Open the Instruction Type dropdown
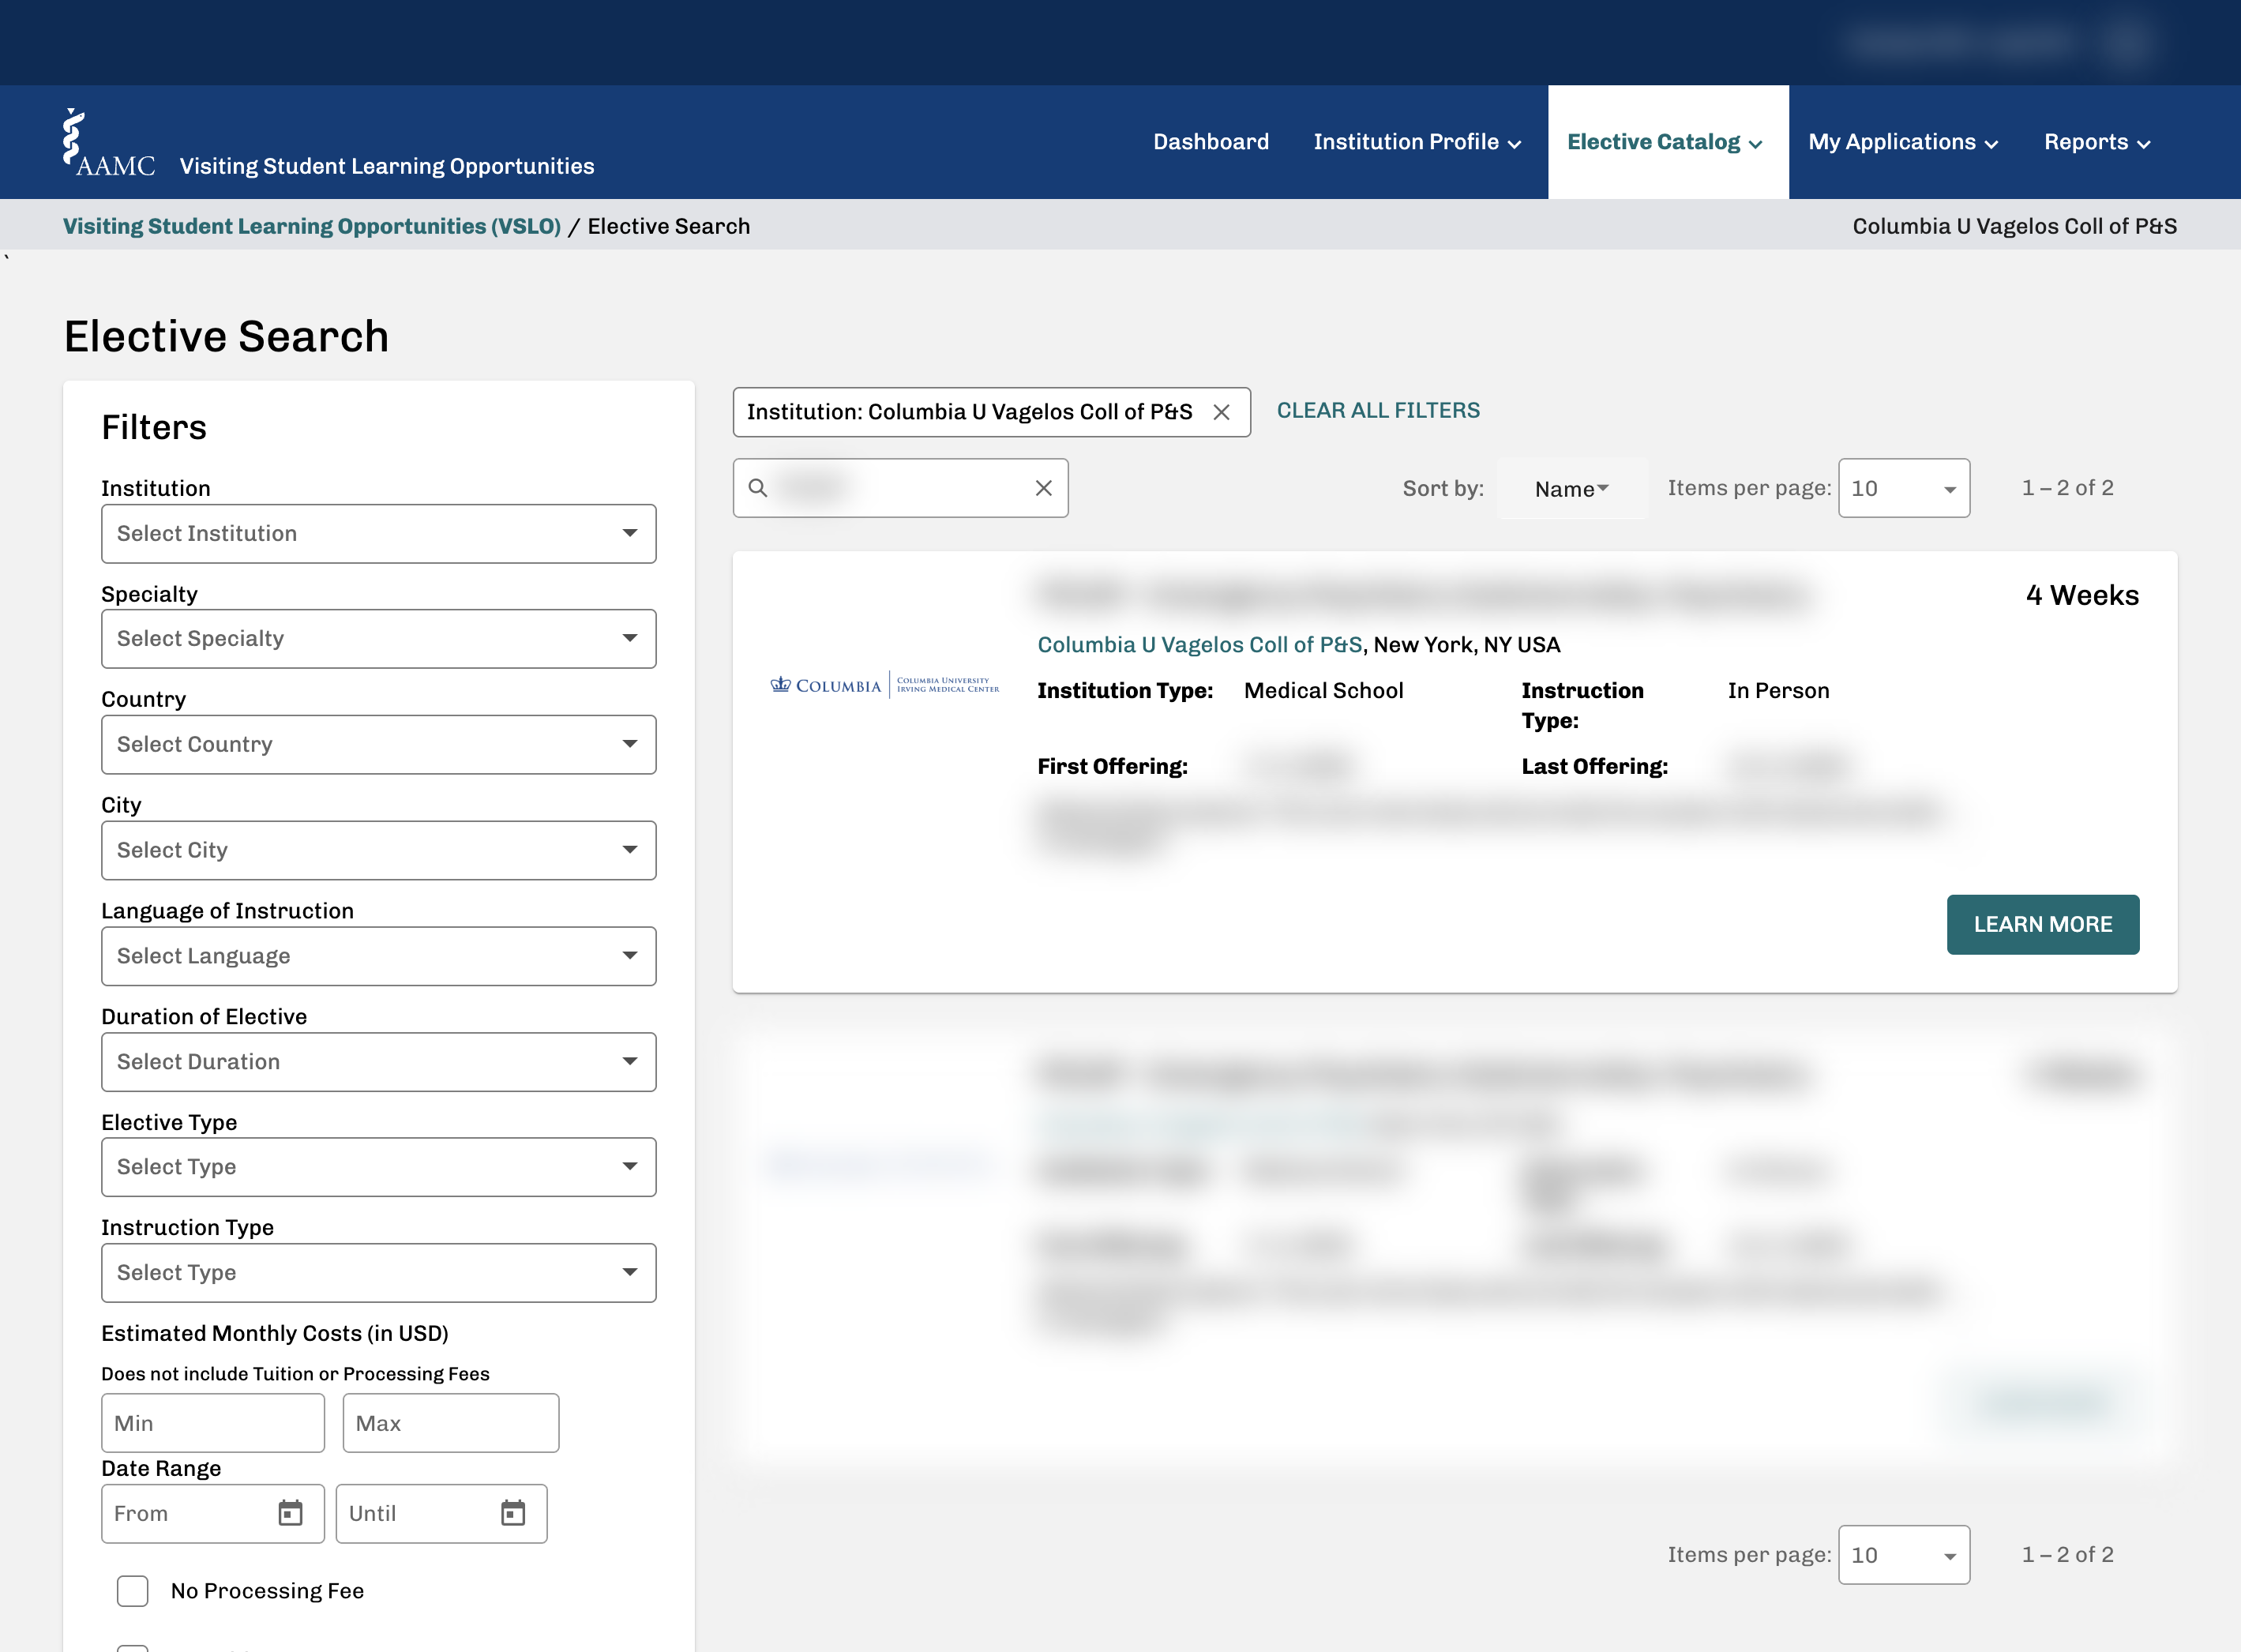The height and width of the screenshot is (1652, 2241). (378, 1272)
